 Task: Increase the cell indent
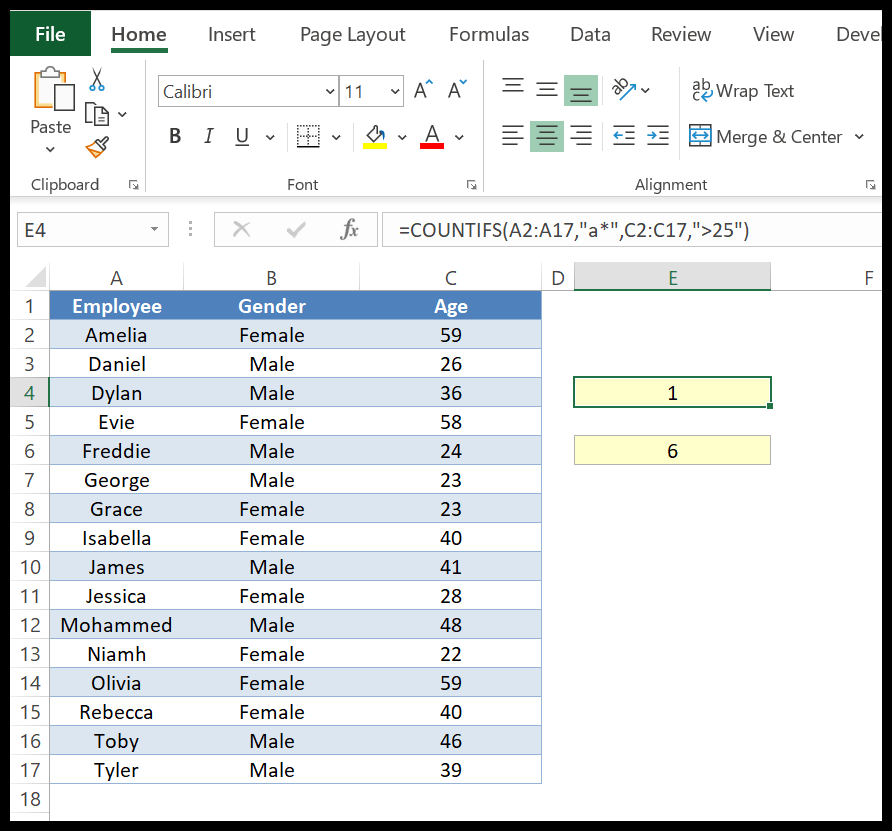click(x=657, y=136)
